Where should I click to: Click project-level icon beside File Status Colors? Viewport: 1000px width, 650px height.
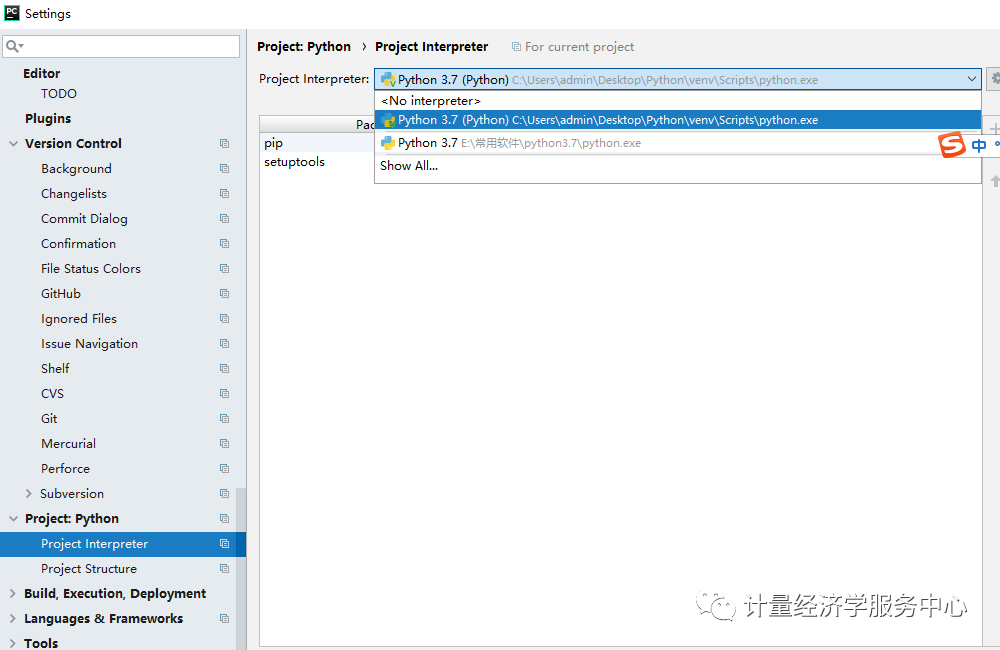coord(224,269)
